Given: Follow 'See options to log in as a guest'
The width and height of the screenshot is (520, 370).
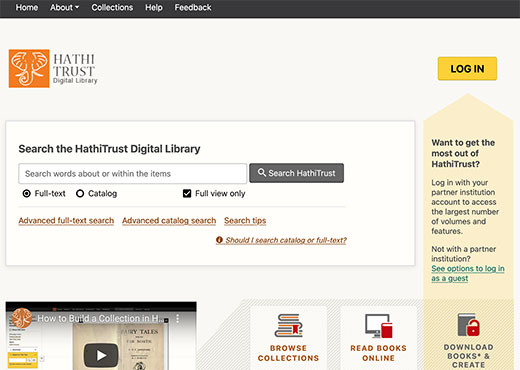Looking at the screenshot, I should coord(468,273).
